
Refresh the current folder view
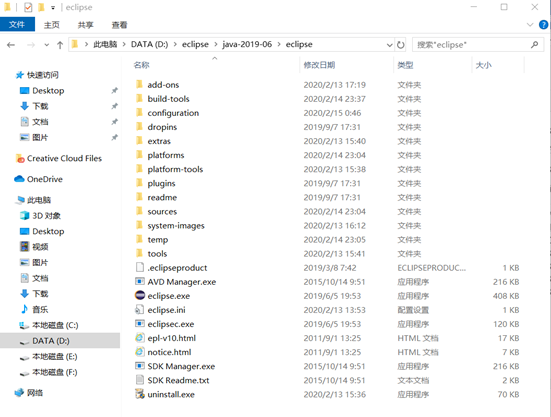(x=401, y=45)
